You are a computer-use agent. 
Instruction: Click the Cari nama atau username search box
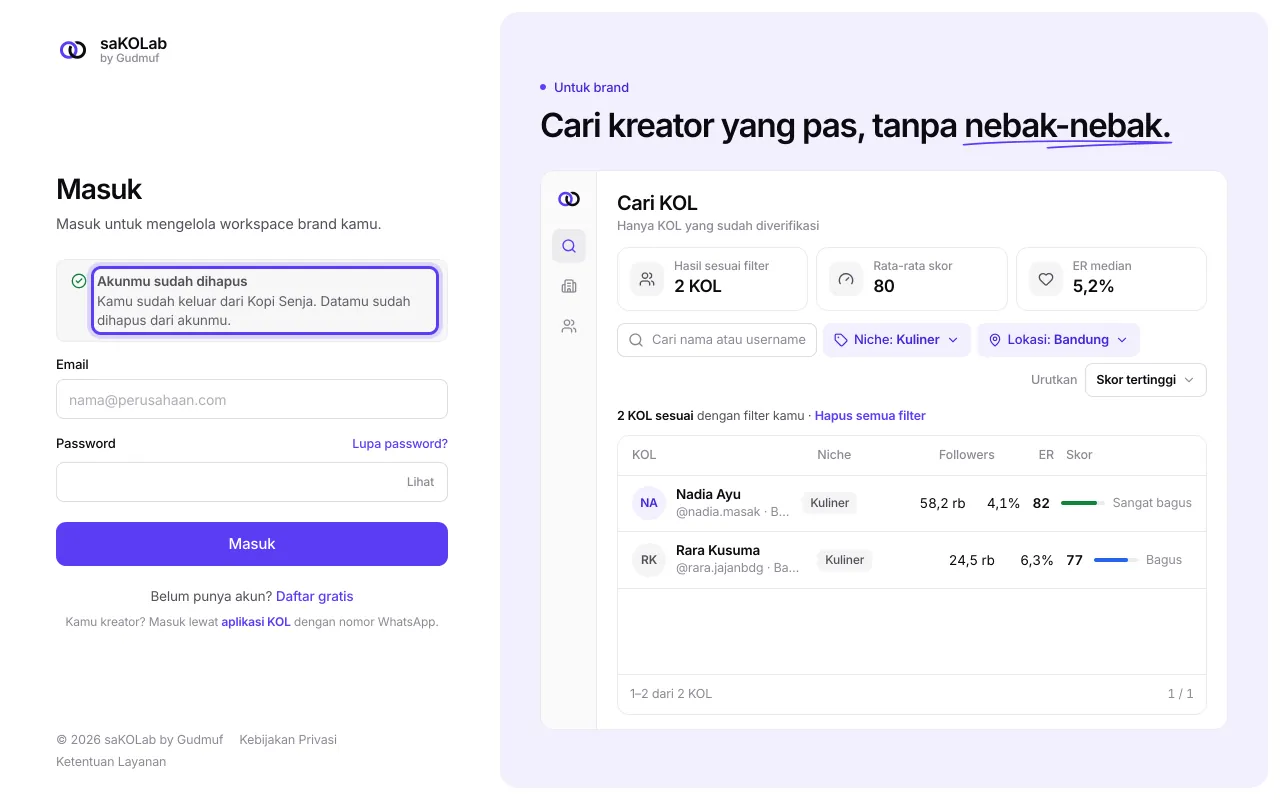point(717,340)
